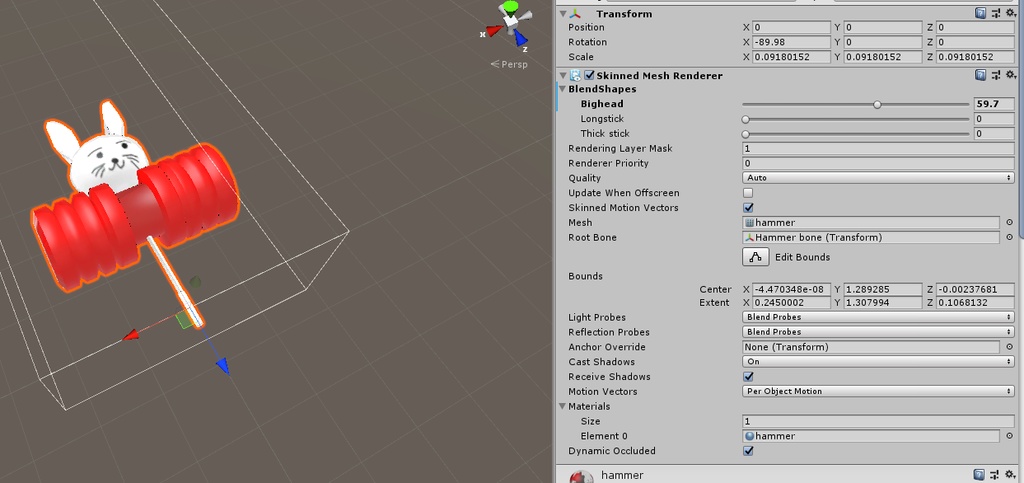Open the Cast Shadows dropdown
The image size is (1024, 483).
point(878,362)
